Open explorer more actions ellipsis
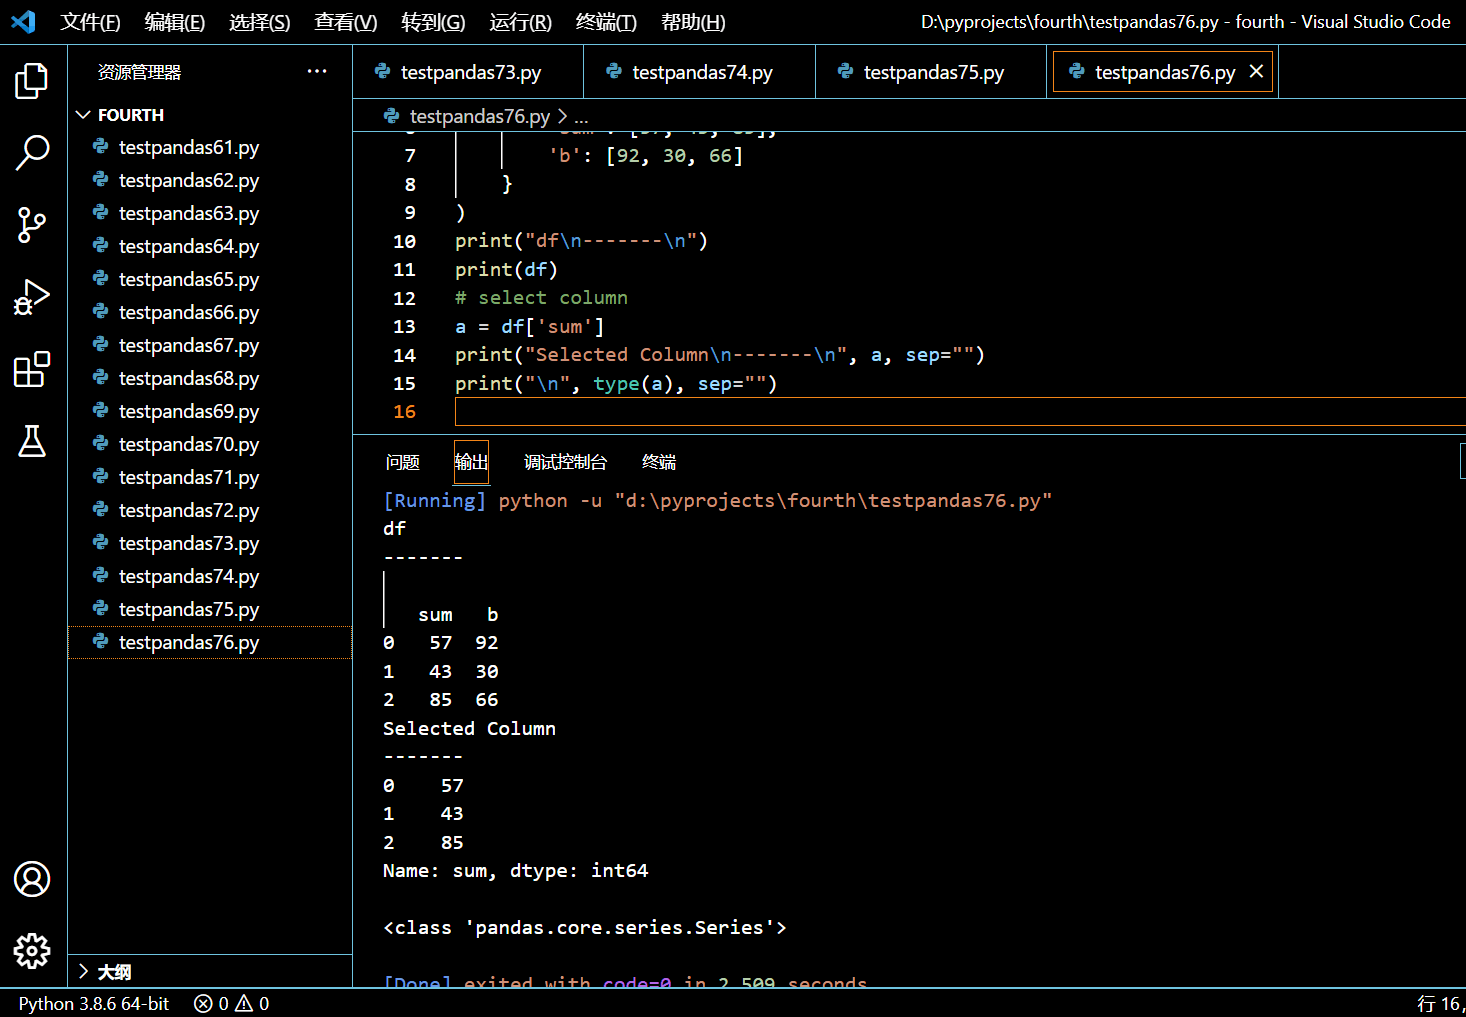 (x=317, y=71)
